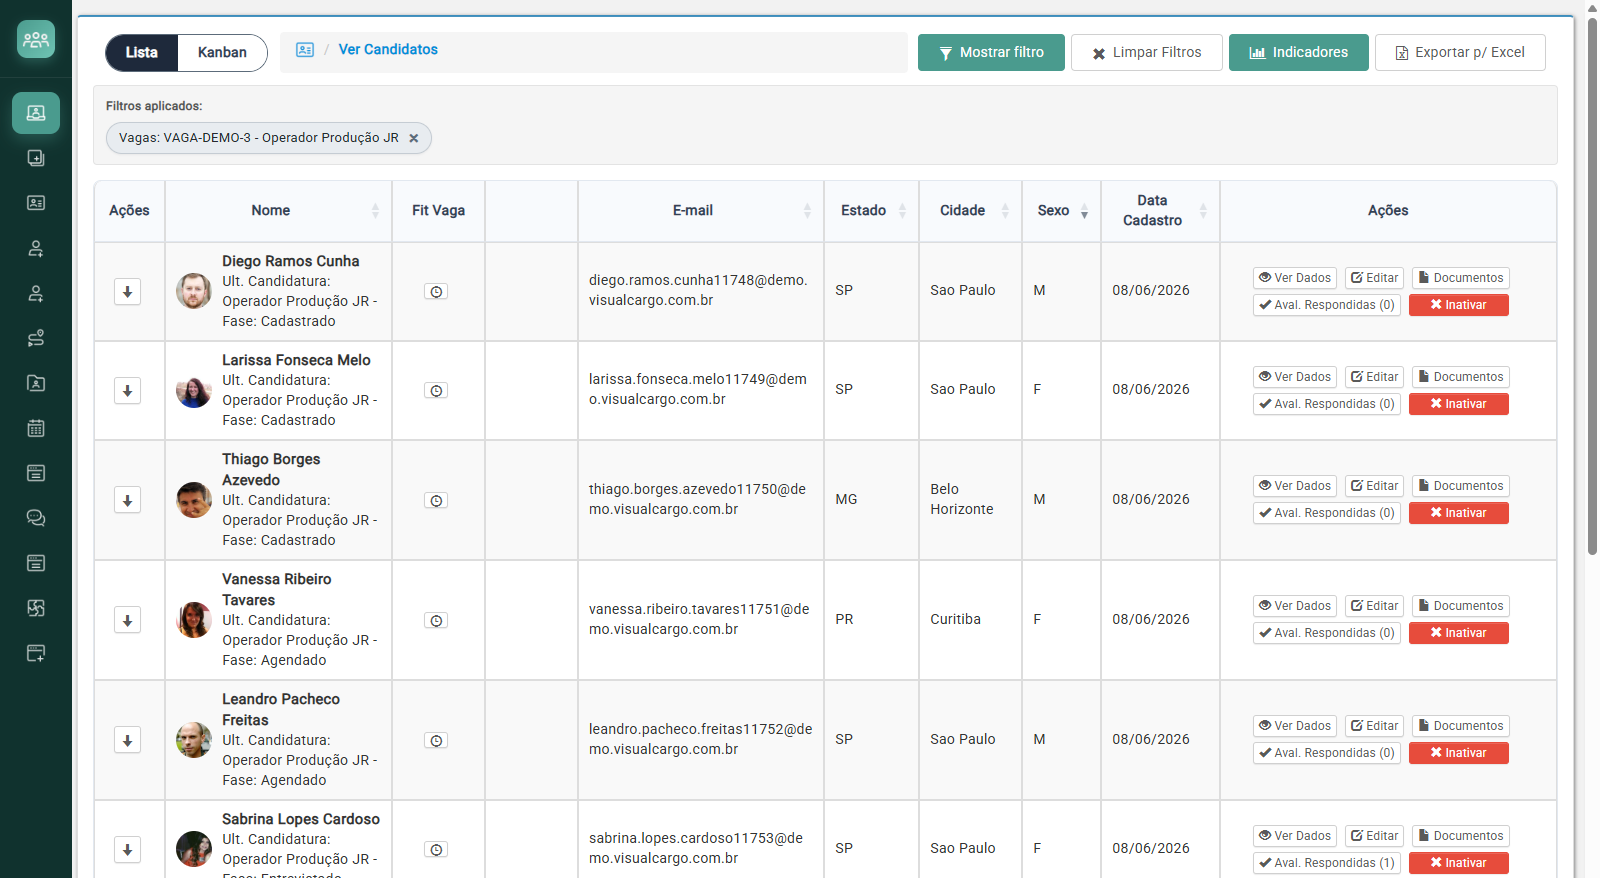This screenshot has width=1600, height=878.
Task: Click the breadcrumb home card icon
Action: 305,50
